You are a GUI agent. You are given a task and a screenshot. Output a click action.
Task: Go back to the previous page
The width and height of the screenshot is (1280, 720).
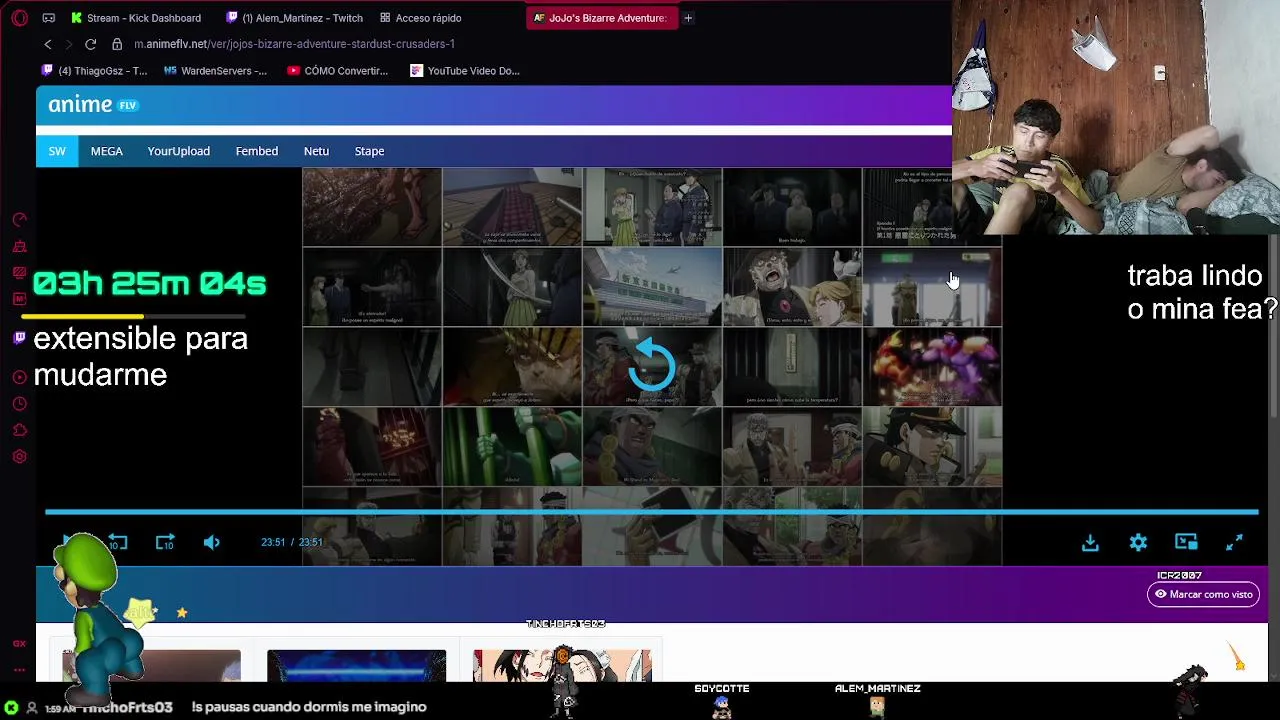pos(48,44)
